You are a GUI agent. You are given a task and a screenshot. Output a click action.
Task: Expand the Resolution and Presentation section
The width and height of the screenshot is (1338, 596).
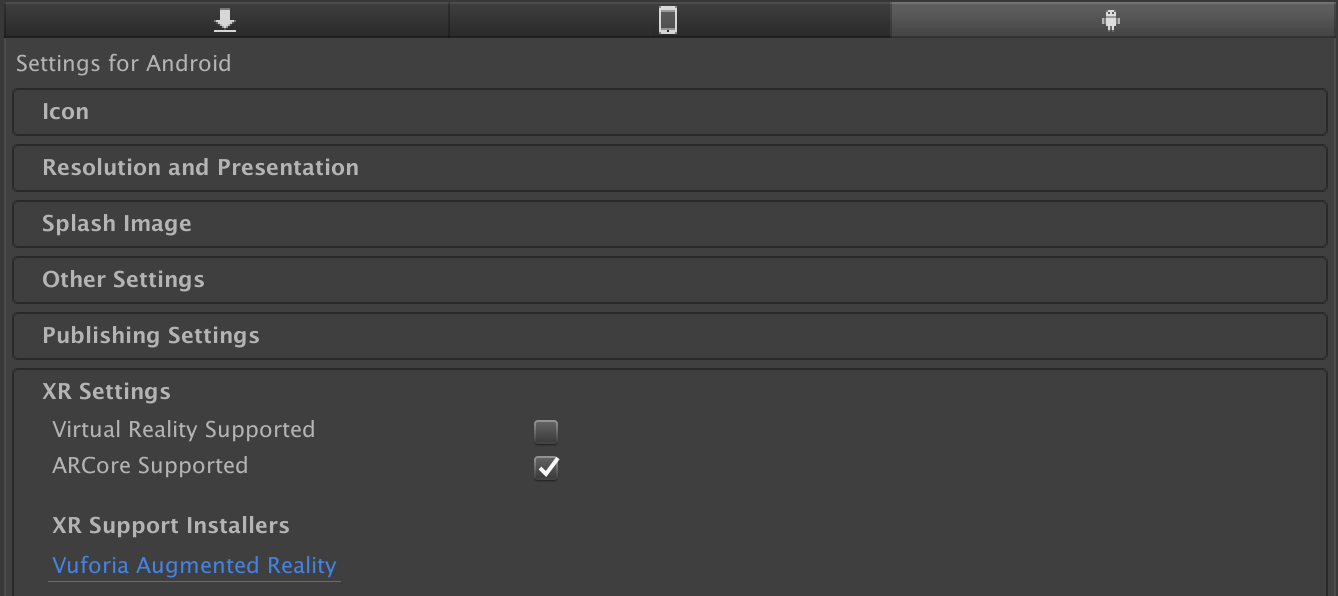669,168
